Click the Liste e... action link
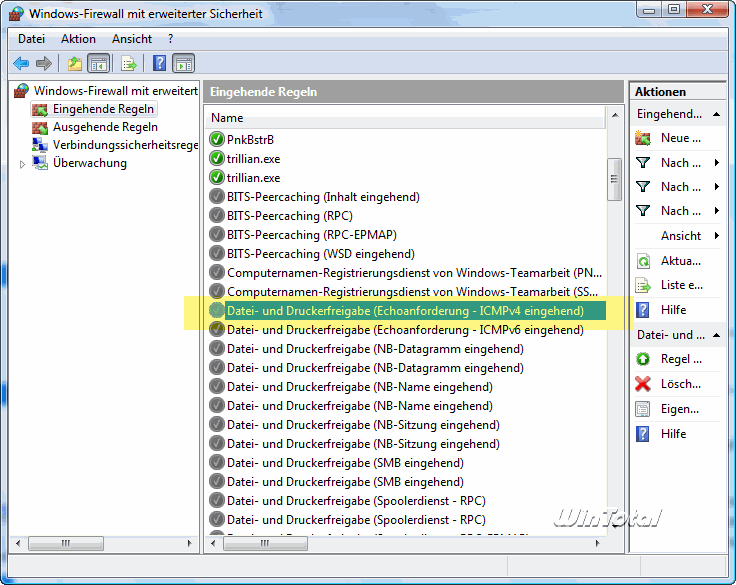Screen dimensions: 736x585 (x=682, y=285)
